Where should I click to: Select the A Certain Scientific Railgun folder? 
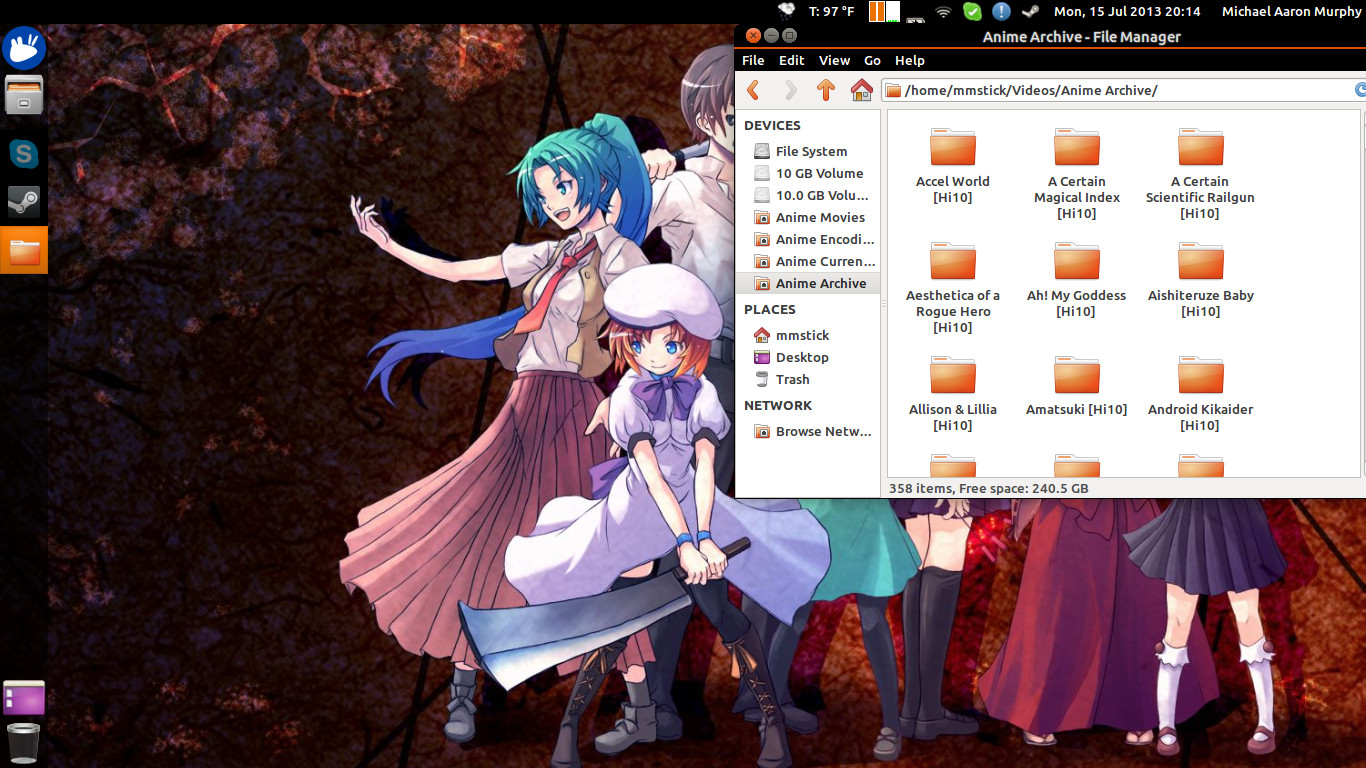[1200, 174]
